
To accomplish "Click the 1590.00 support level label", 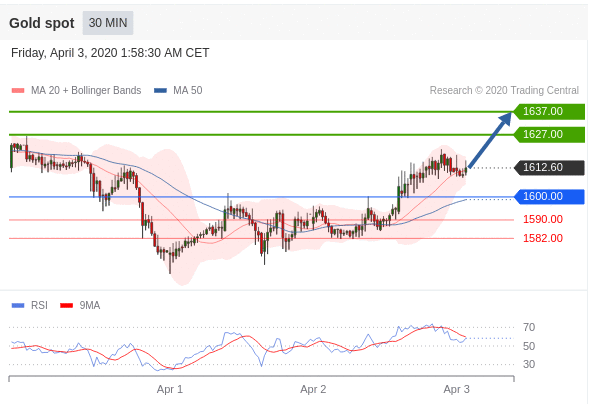I will coord(543,219).
